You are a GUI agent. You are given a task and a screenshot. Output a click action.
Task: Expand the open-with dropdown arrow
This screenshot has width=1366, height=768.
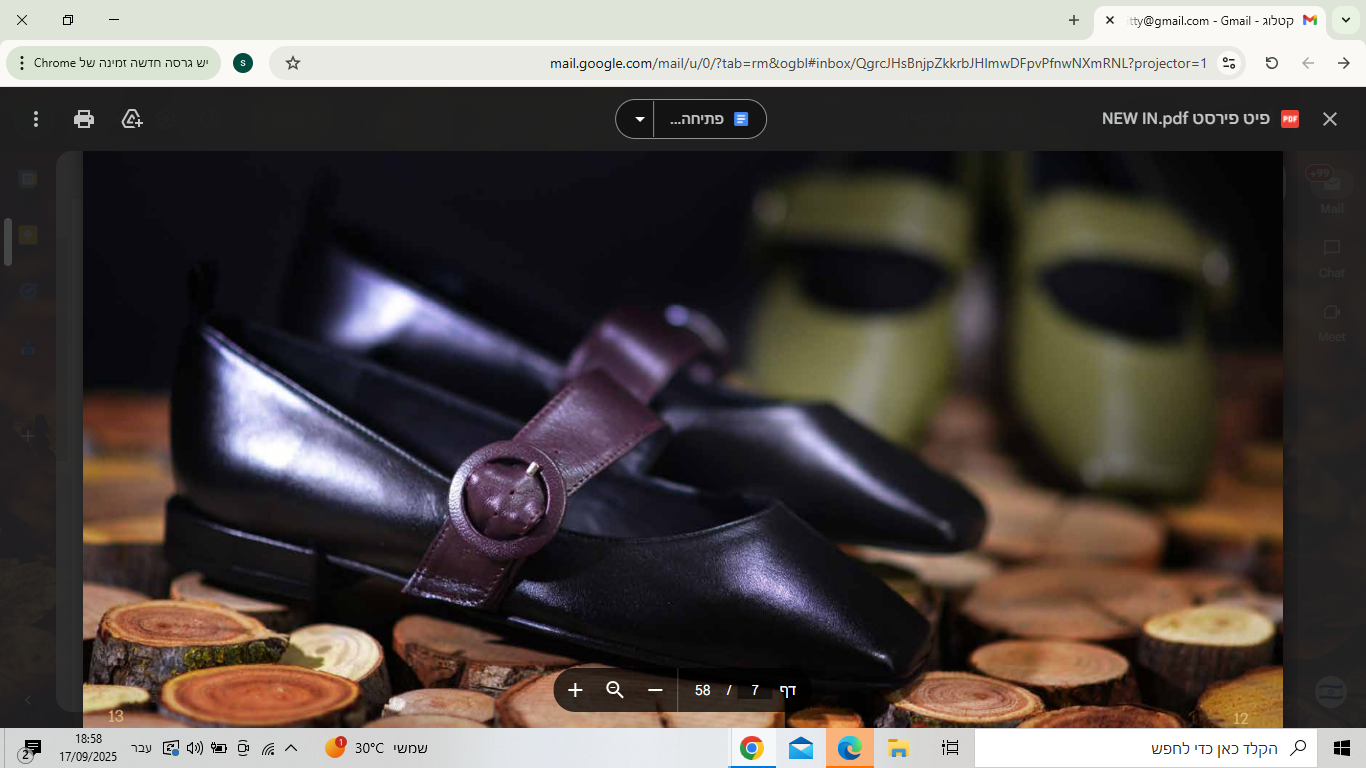point(639,119)
